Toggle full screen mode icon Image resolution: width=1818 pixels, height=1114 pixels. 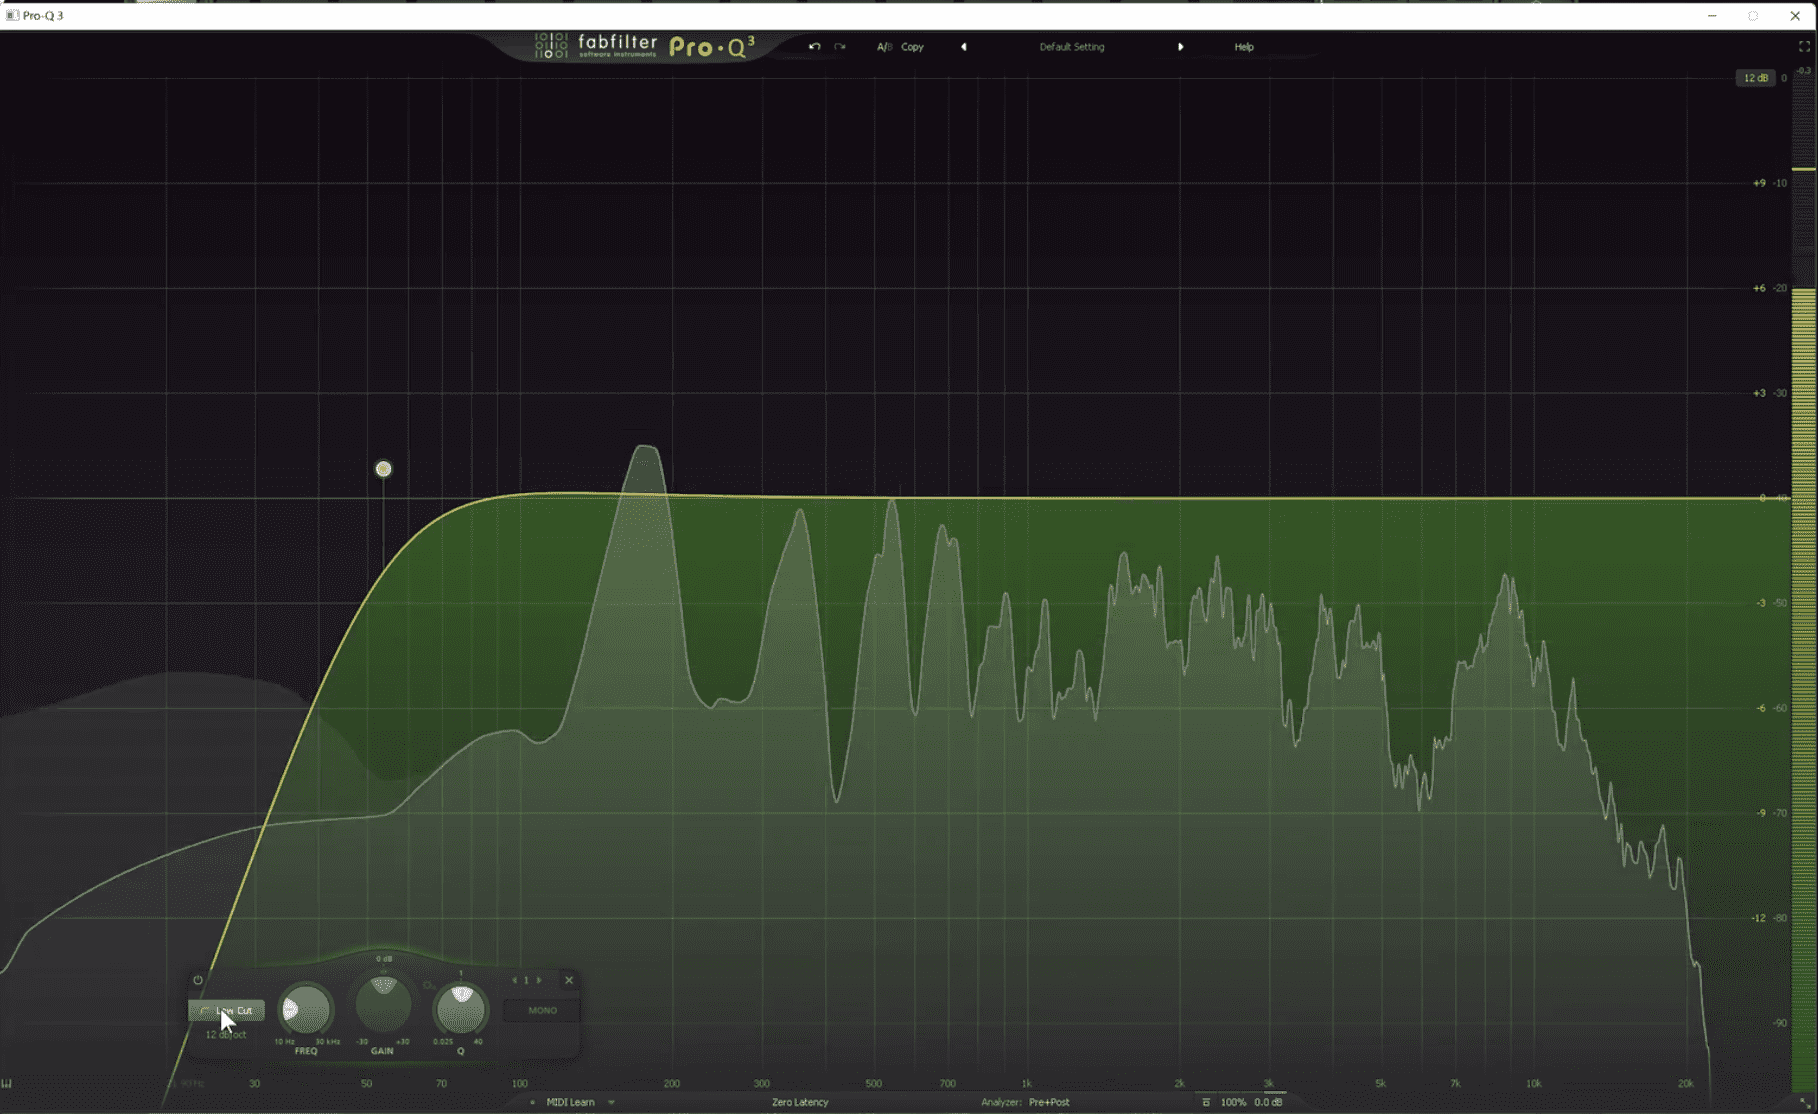pyautogui.click(x=1804, y=47)
